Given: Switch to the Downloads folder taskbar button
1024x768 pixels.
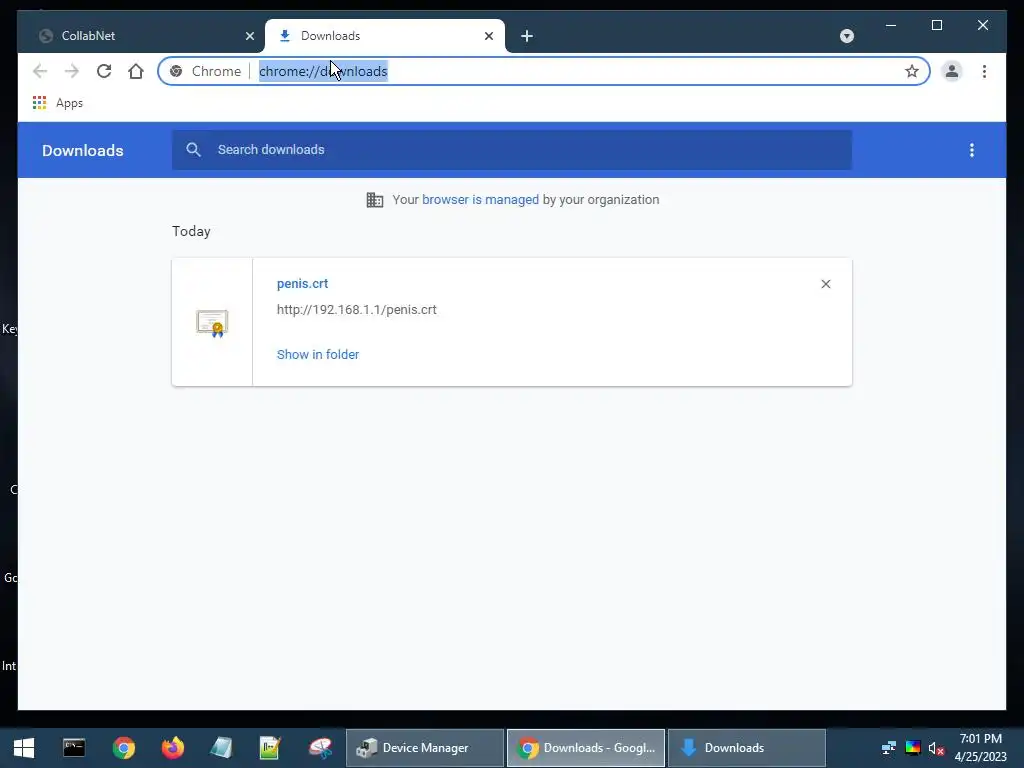Looking at the screenshot, I should [746, 748].
